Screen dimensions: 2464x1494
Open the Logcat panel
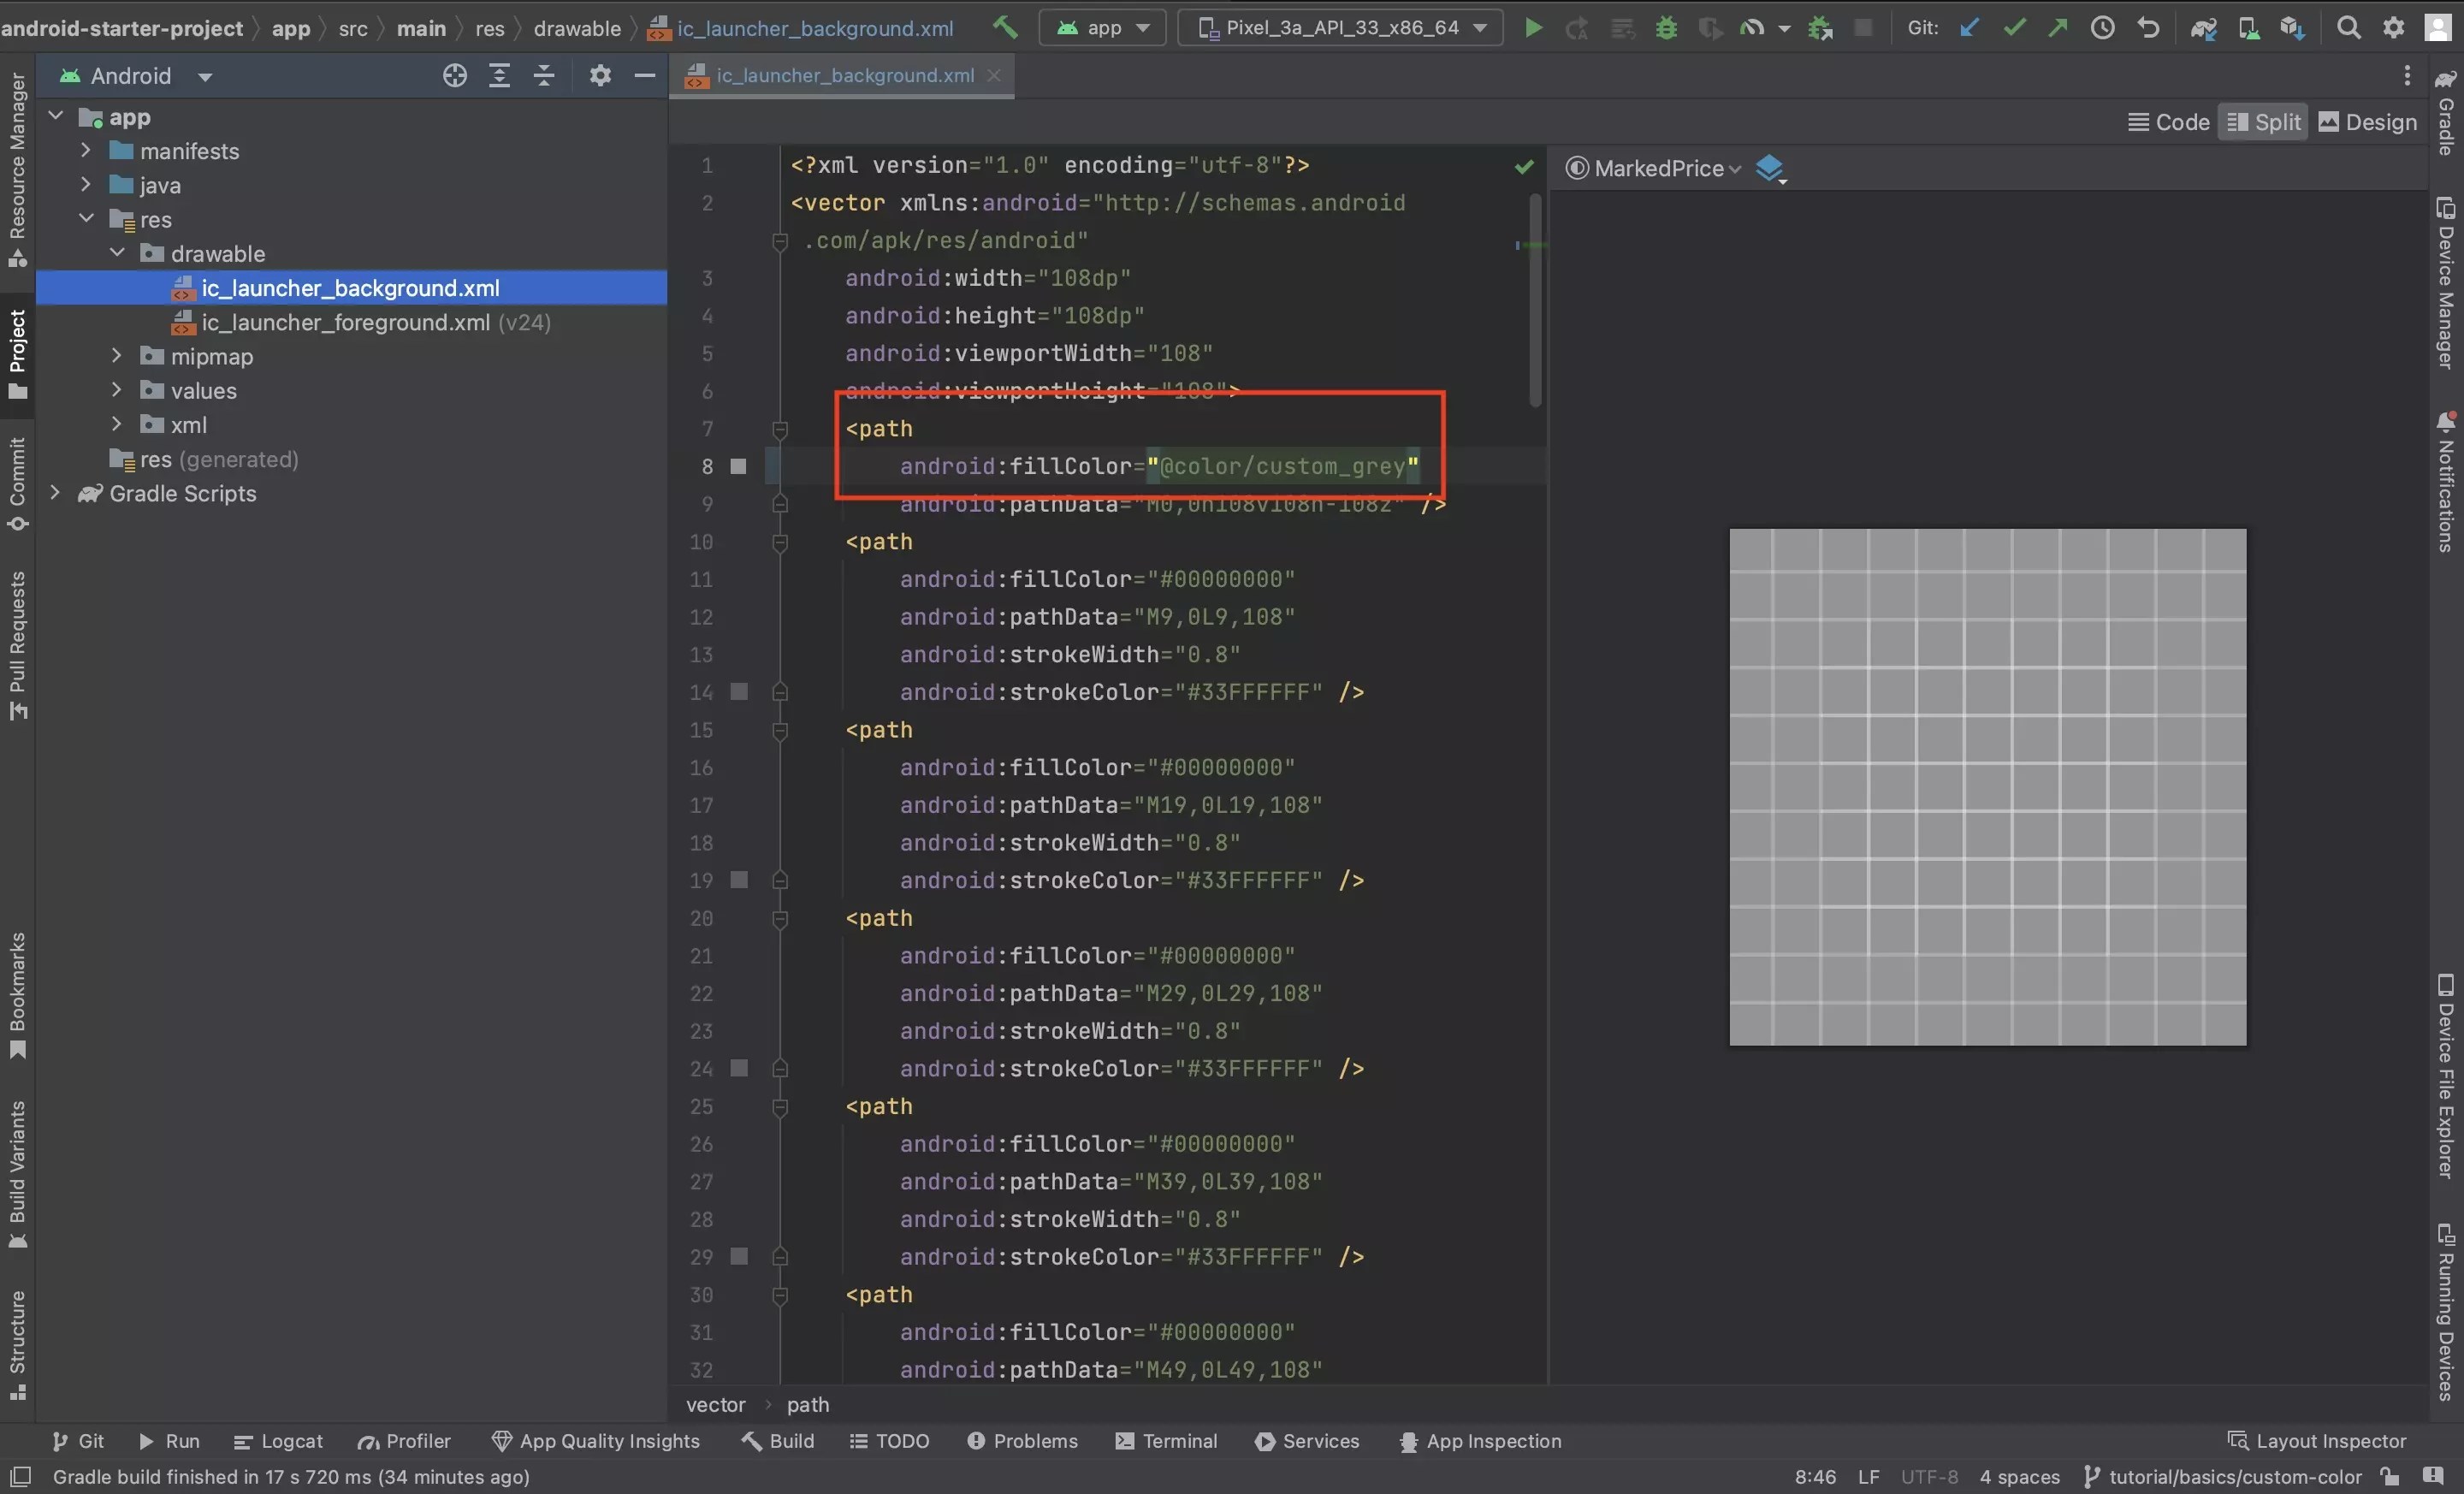[x=279, y=1441]
